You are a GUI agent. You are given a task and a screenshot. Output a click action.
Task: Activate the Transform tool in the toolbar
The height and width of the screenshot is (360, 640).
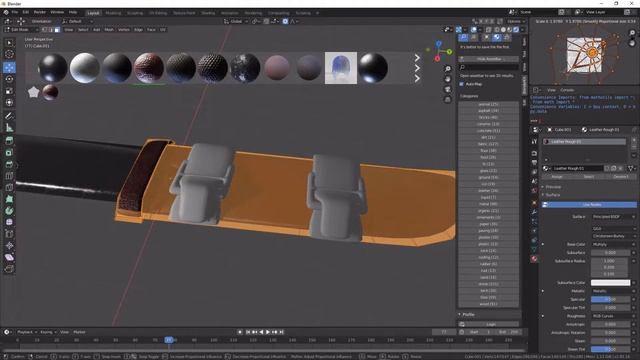[x=9, y=103]
